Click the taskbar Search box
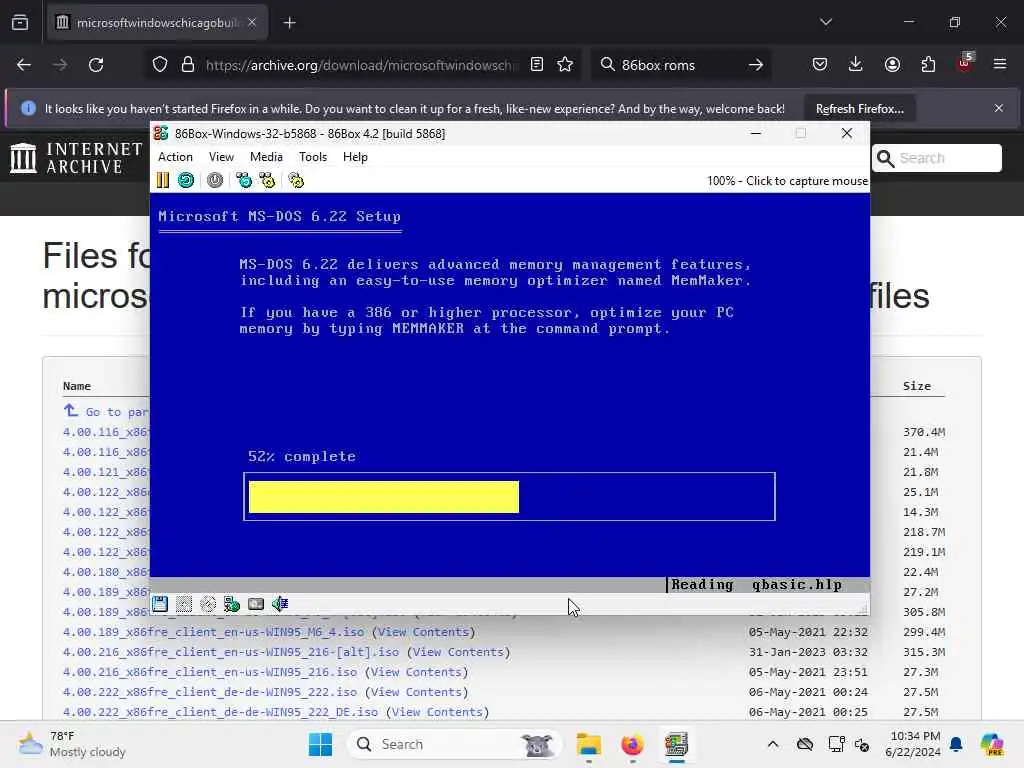1024x768 pixels. tap(455, 744)
